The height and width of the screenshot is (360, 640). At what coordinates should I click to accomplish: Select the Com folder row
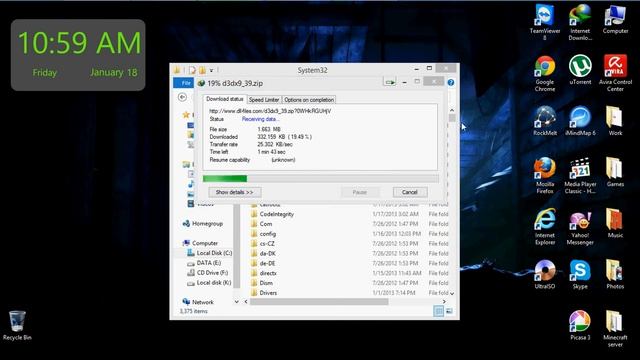[349, 224]
